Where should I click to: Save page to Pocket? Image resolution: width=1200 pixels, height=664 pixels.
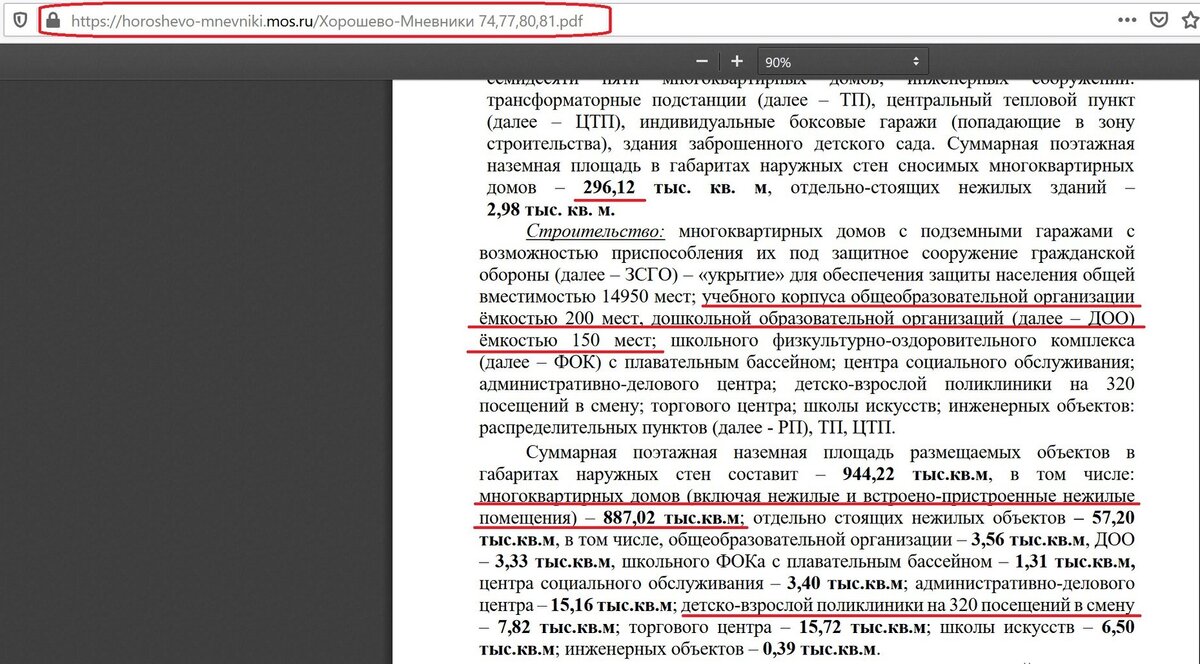pos(1158,19)
